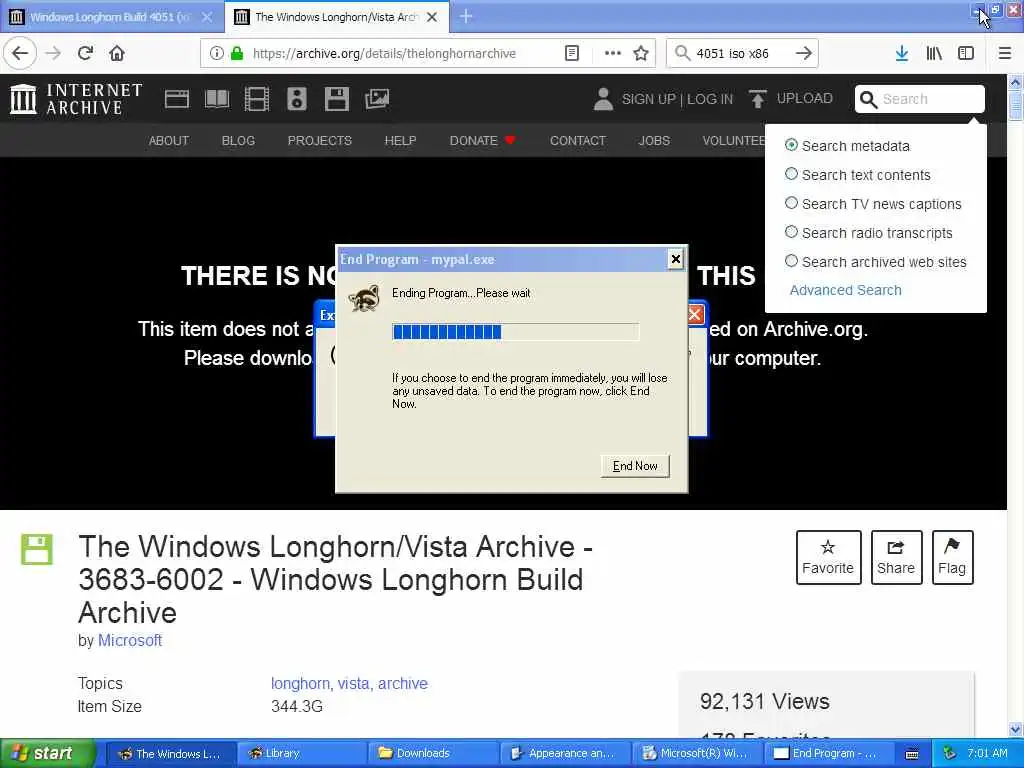Image resolution: width=1024 pixels, height=768 pixels.
Task: Select Search archived web sites option
Action: tap(792, 261)
